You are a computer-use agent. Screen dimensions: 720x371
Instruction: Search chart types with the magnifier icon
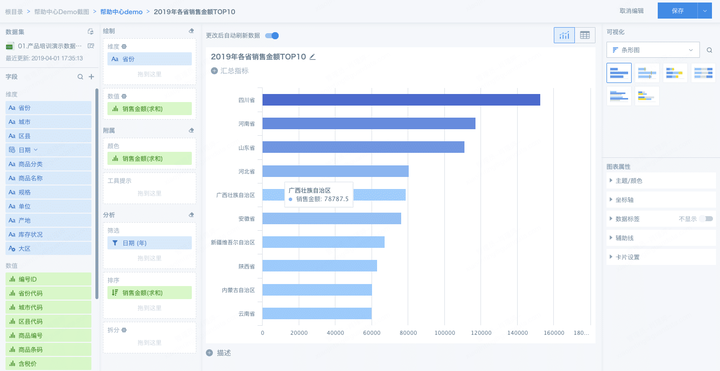pyautogui.click(x=709, y=50)
